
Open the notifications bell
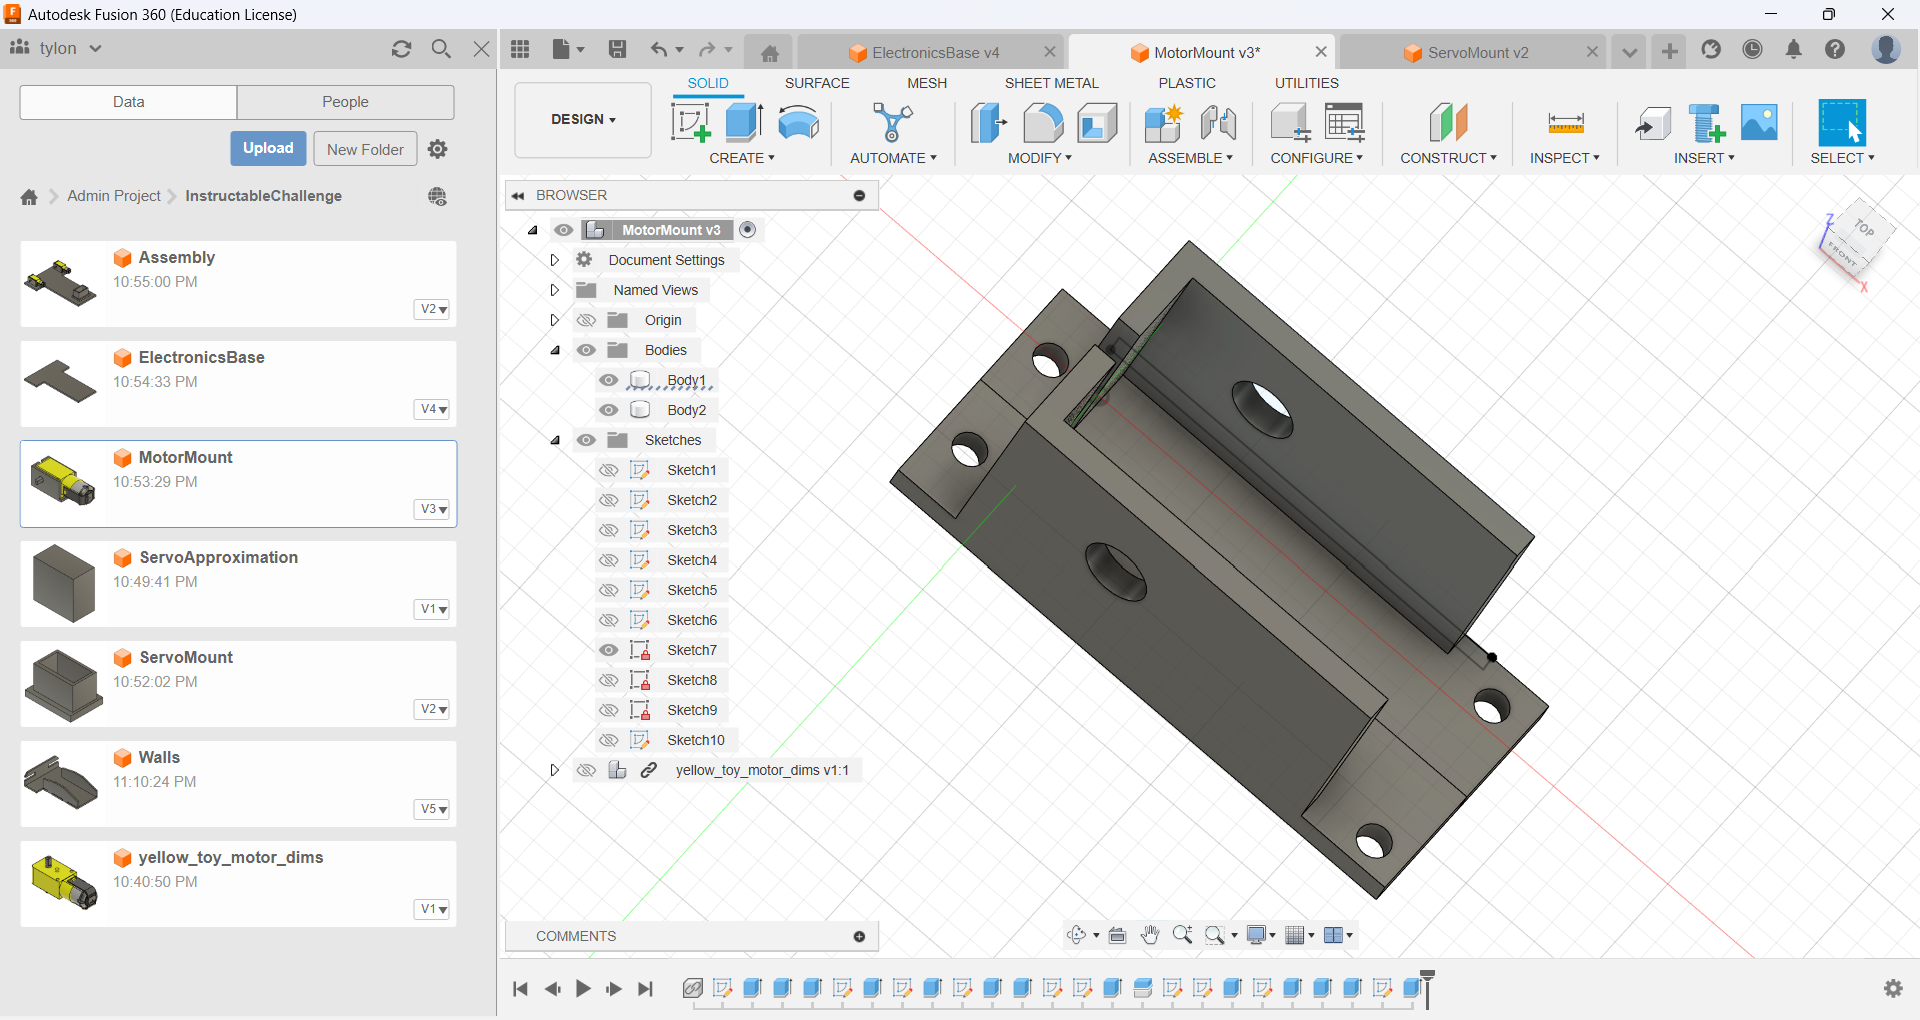[x=1794, y=49]
